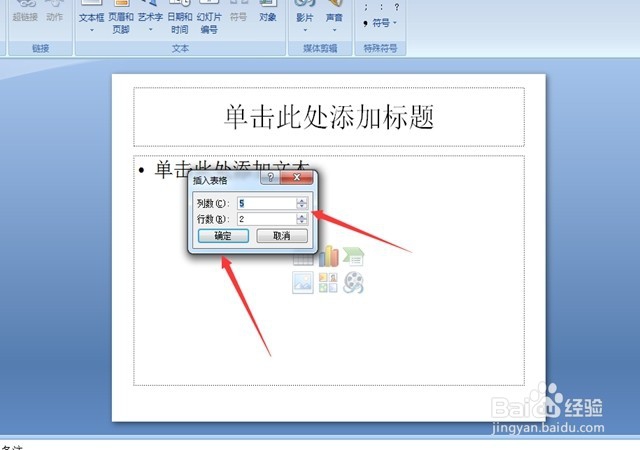Decrease 列数 with the down spinner arrow
Screen dimensions: 640x450
tap(302, 206)
